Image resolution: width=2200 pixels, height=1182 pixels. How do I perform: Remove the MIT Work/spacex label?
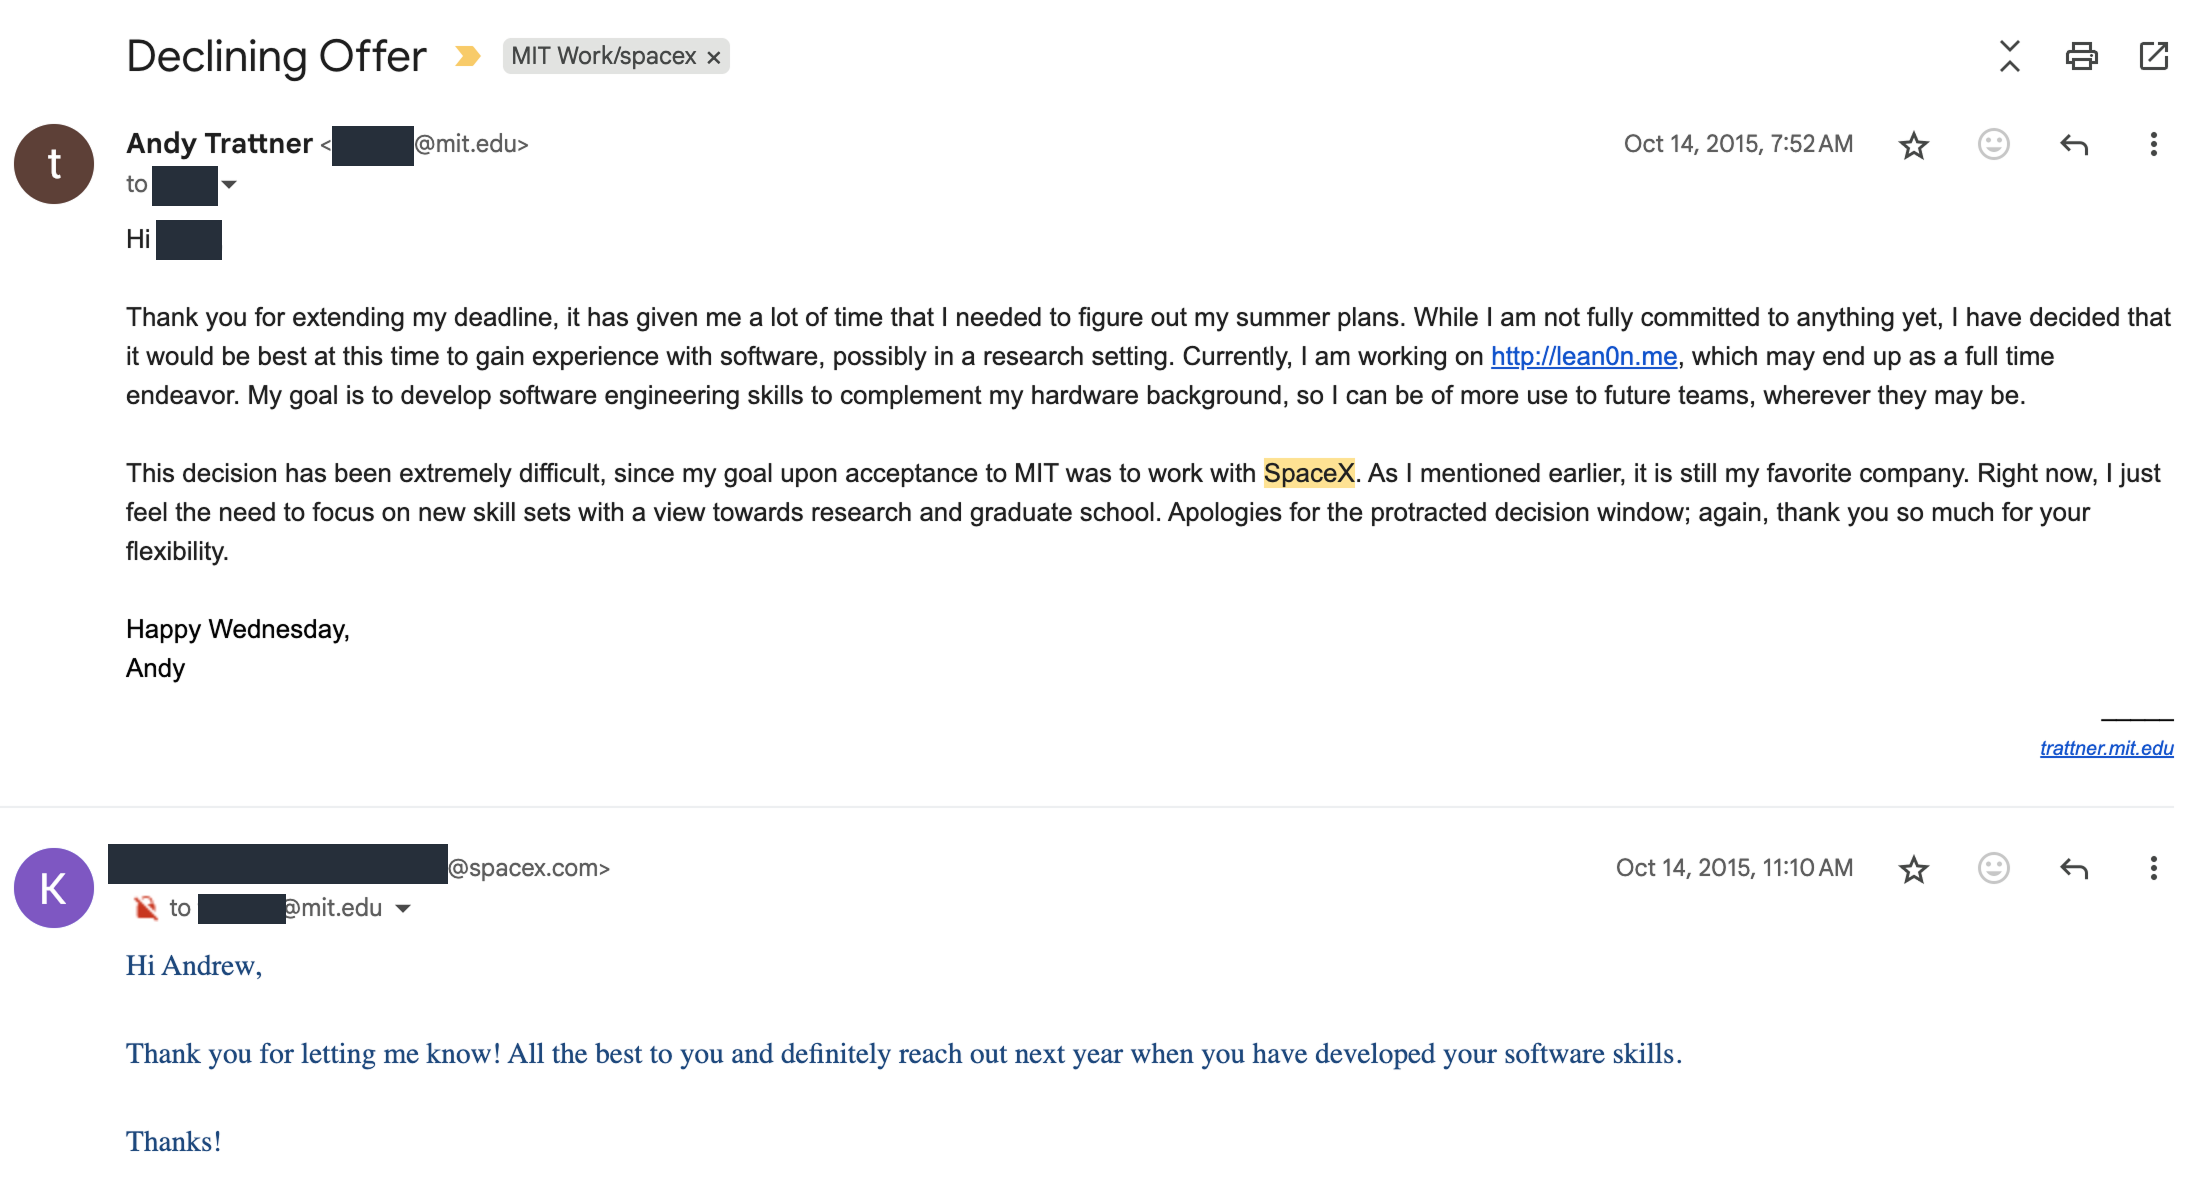tap(714, 58)
